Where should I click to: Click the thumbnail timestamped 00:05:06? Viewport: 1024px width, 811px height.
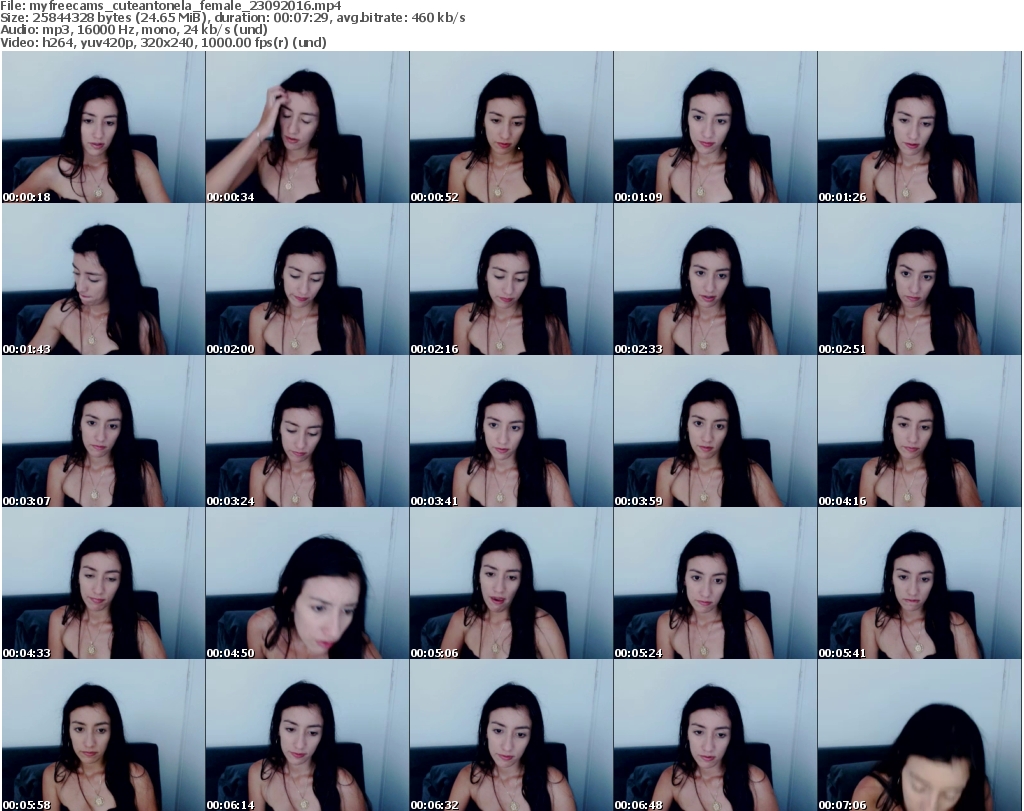coord(511,583)
